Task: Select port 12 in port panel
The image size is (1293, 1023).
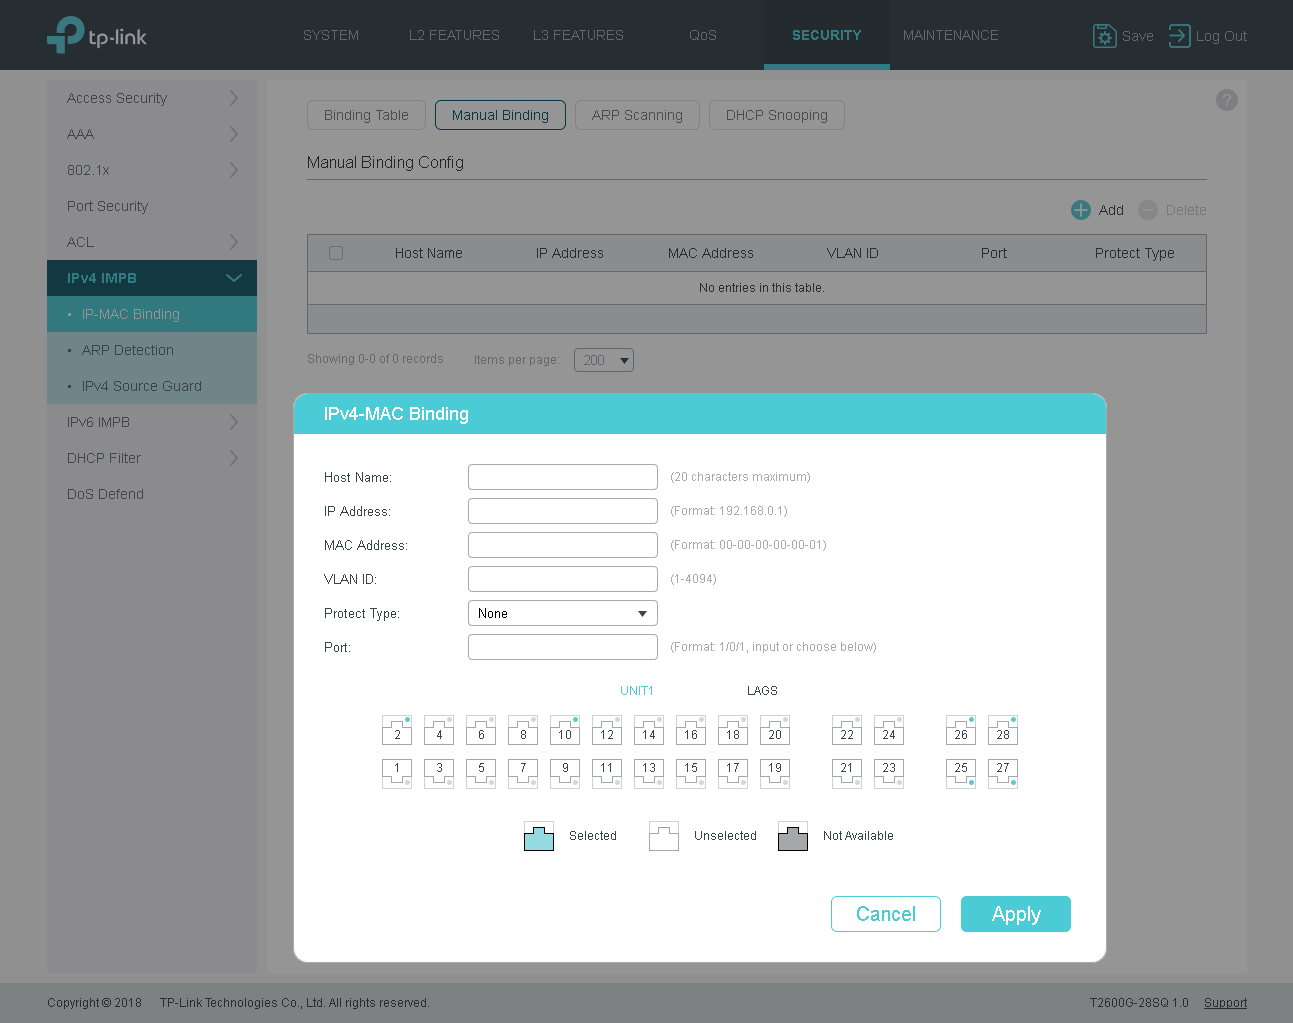Action: [607, 730]
